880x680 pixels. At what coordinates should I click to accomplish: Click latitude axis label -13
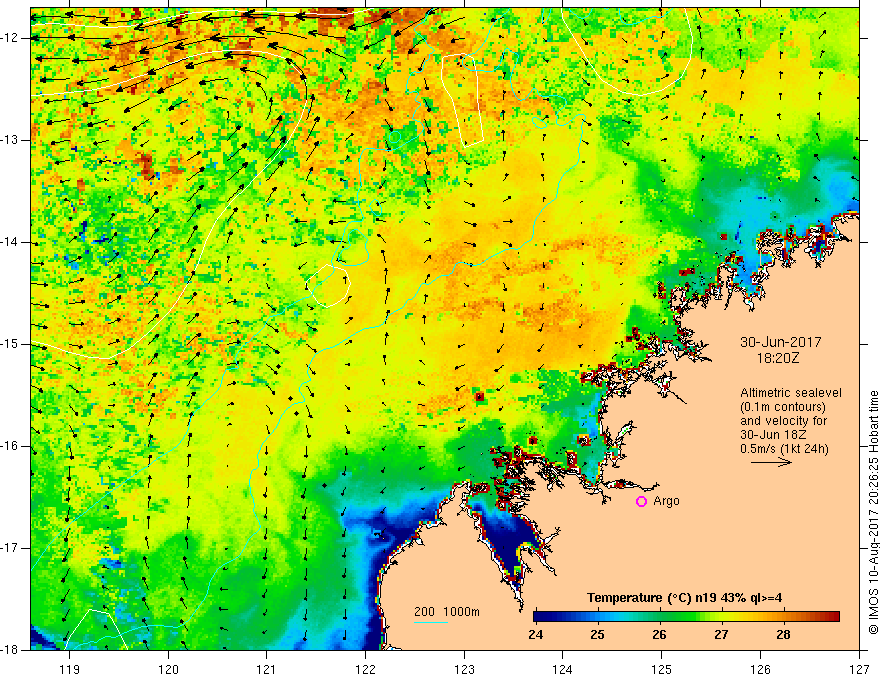pos(11,140)
